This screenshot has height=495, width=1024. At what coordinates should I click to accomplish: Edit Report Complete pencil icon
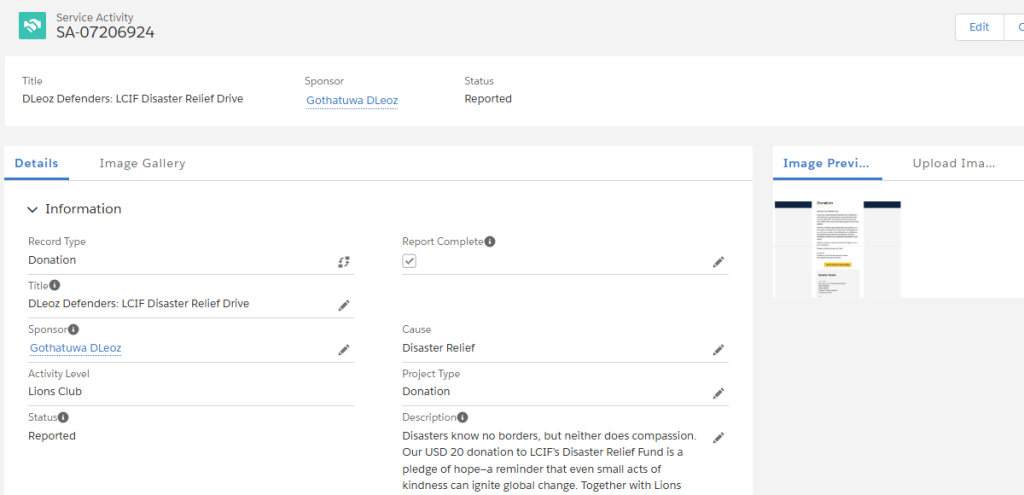point(718,262)
